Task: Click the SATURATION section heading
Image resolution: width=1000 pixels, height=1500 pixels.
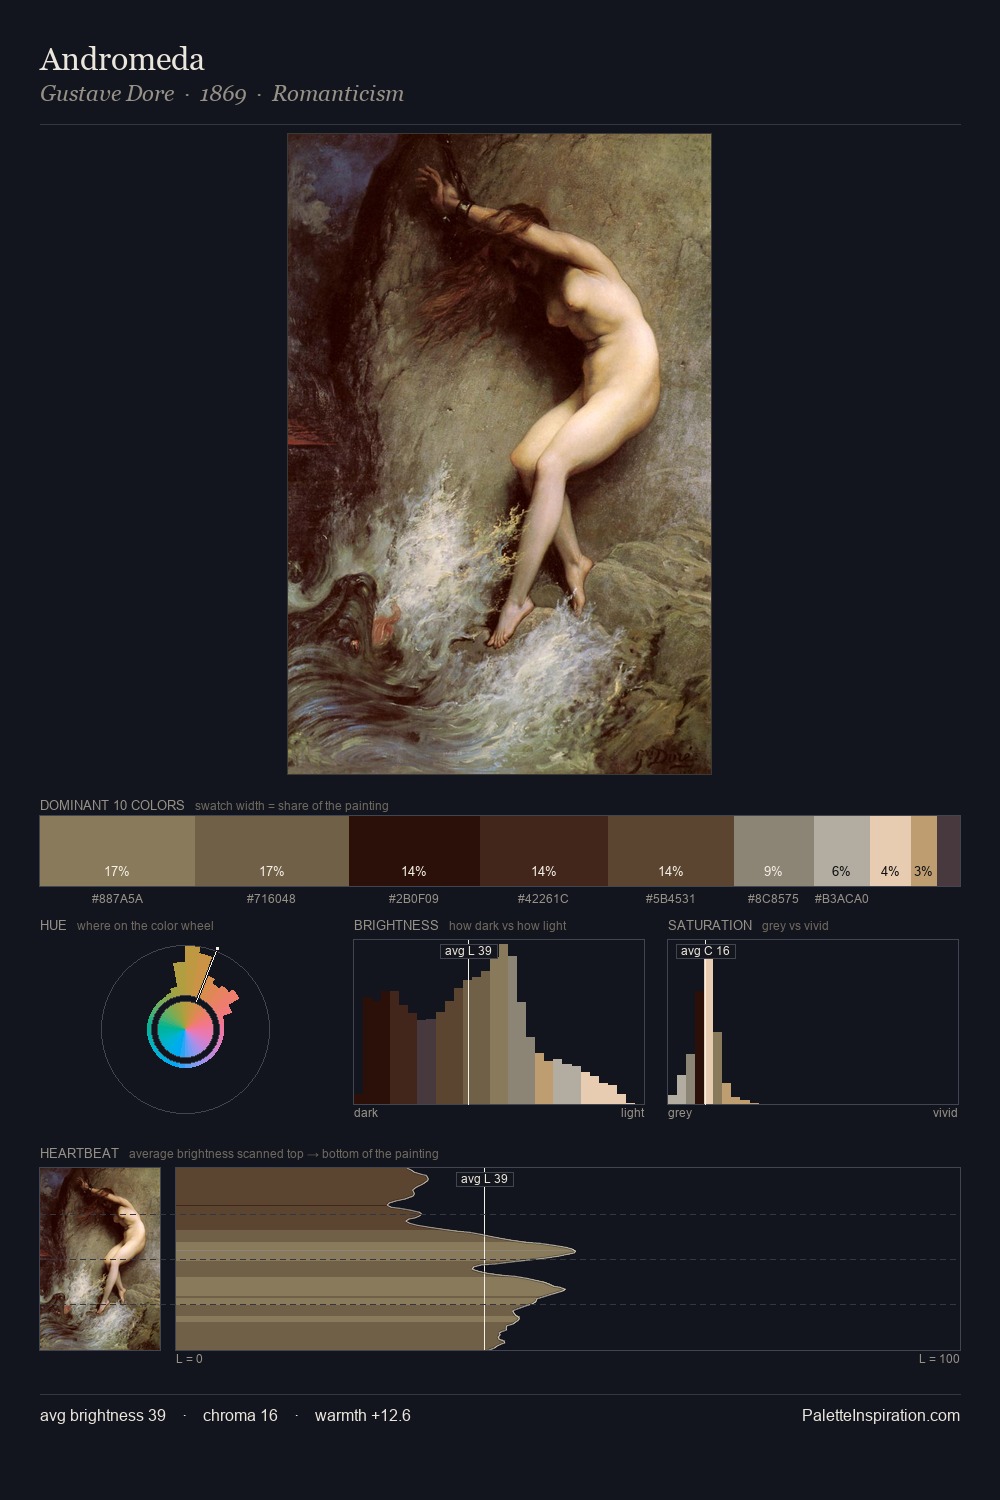Action: (710, 925)
